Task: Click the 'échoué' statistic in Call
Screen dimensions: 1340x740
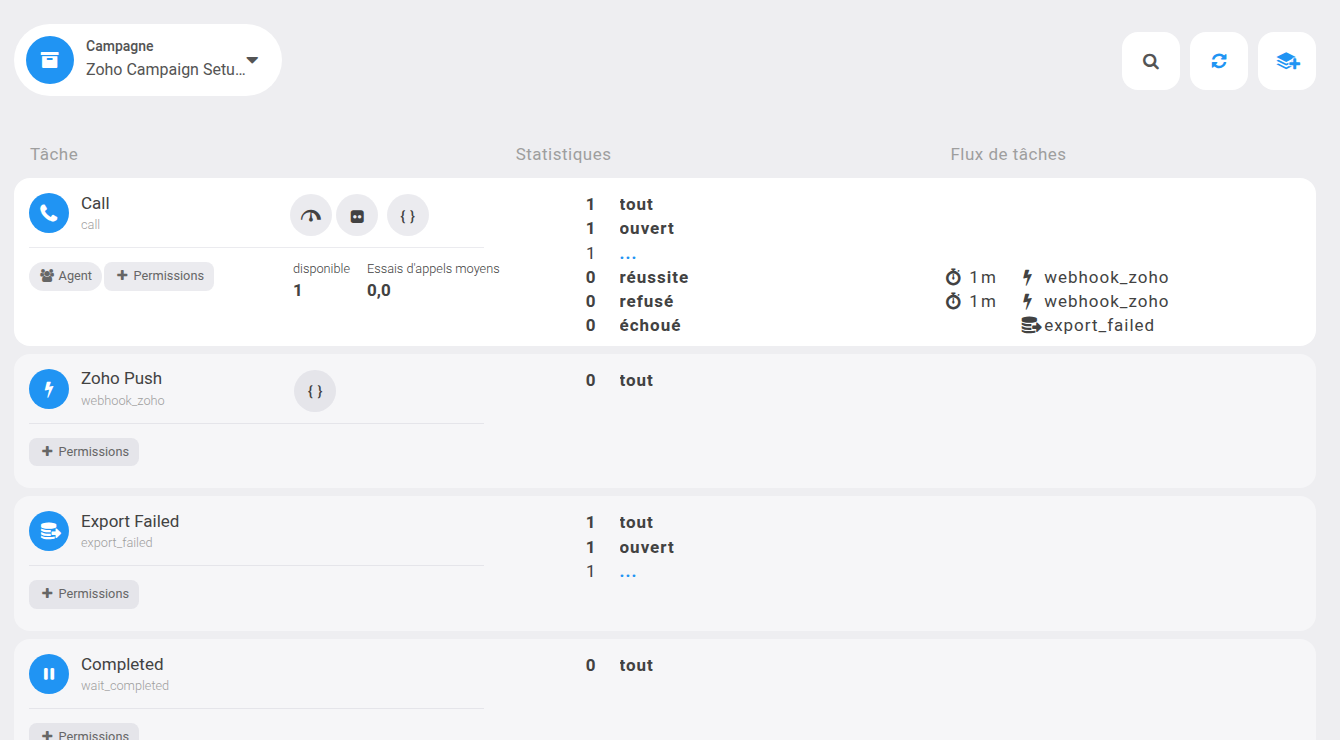Action: [x=650, y=325]
